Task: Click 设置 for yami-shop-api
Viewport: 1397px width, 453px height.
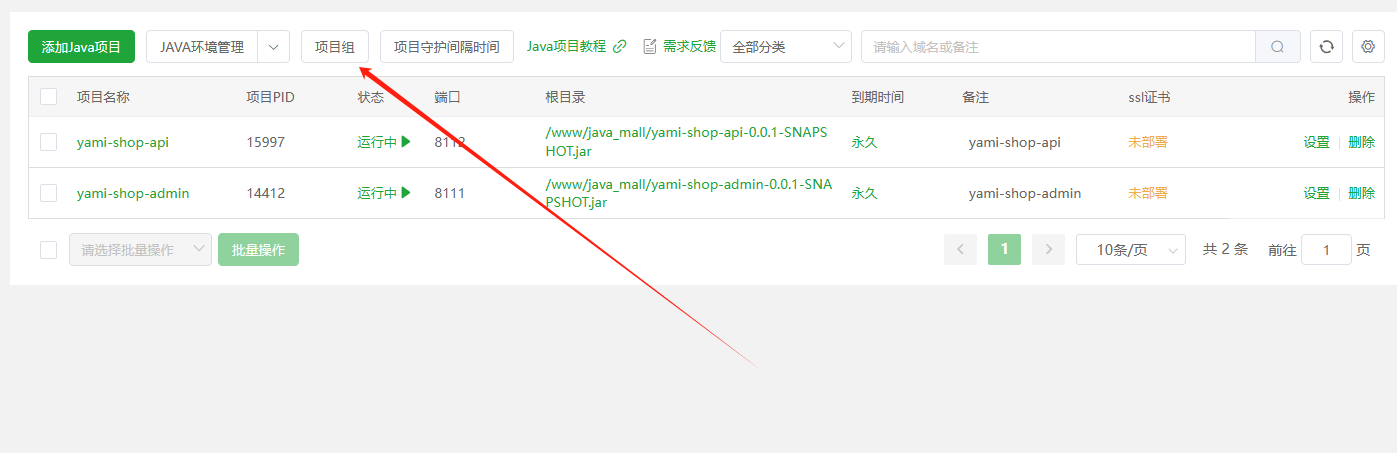Action: [1316, 142]
